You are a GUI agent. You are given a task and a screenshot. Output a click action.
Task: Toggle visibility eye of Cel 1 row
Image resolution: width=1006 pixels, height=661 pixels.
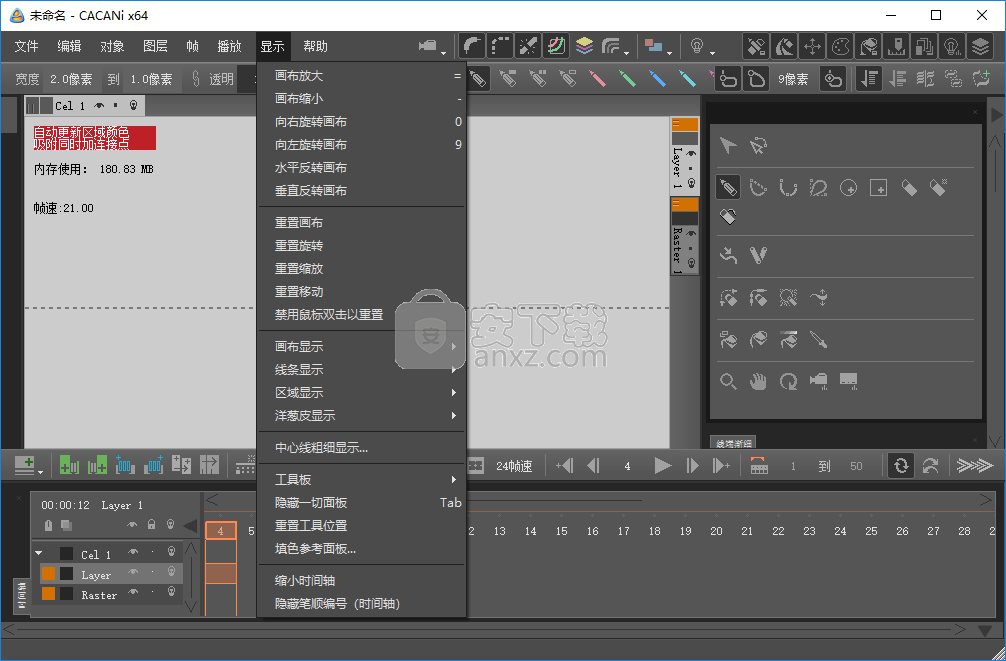[133, 553]
